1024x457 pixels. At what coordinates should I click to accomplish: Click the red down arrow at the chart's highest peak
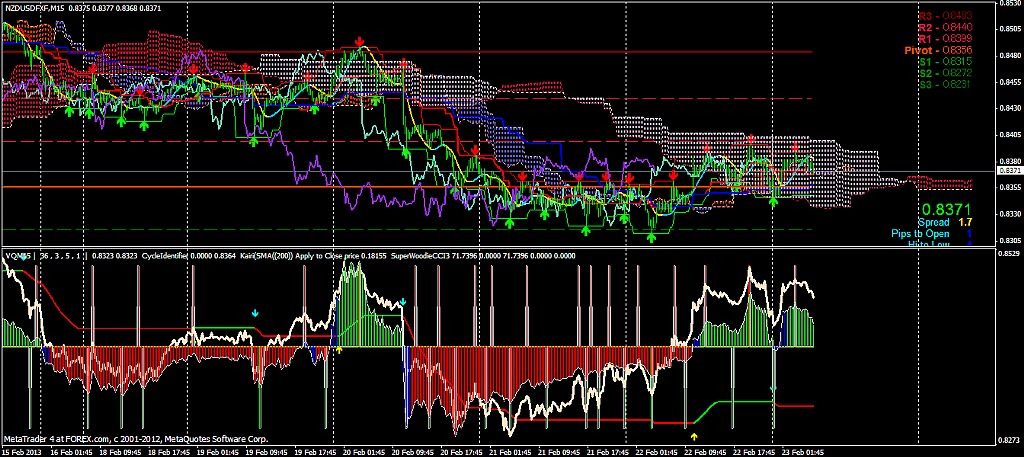[359, 41]
